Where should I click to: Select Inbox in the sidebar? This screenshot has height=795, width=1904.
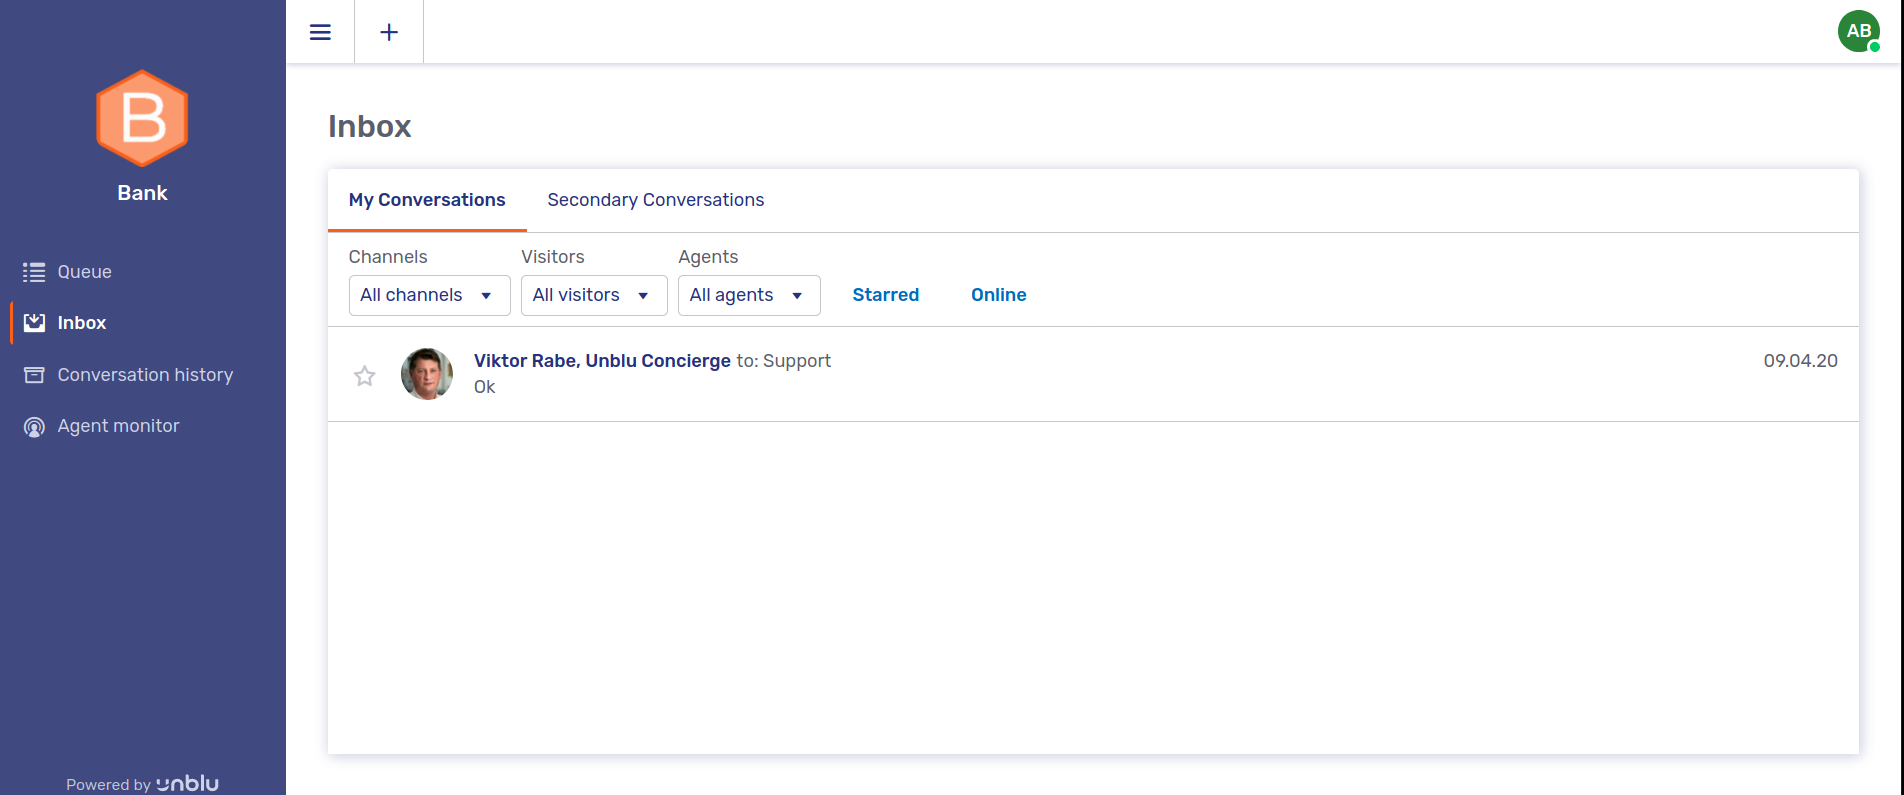pyautogui.click(x=82, y=323)
